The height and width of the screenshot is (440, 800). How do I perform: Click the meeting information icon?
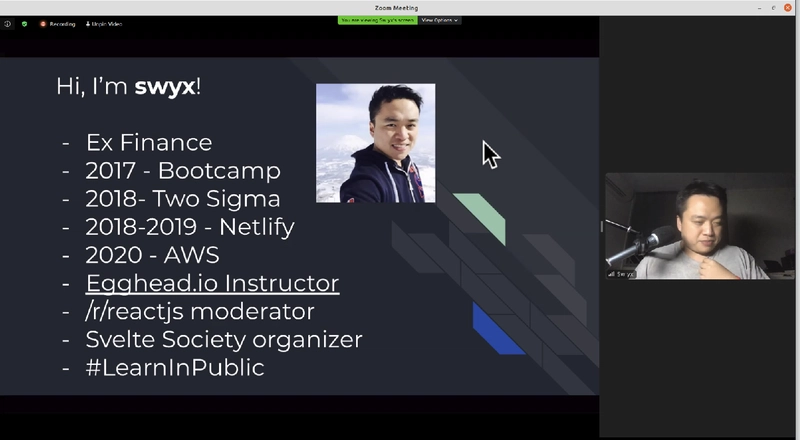pyautogui.click(x=8, y=23)
